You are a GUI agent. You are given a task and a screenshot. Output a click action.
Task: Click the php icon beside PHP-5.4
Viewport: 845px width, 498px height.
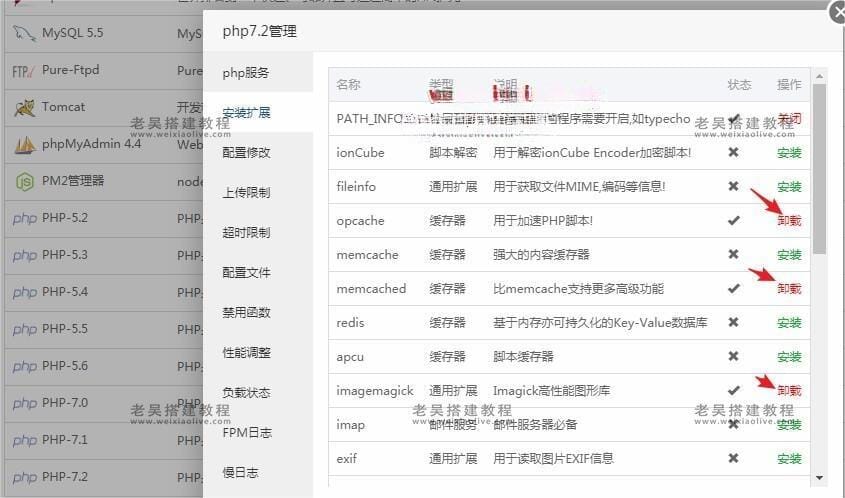(25, 293)
